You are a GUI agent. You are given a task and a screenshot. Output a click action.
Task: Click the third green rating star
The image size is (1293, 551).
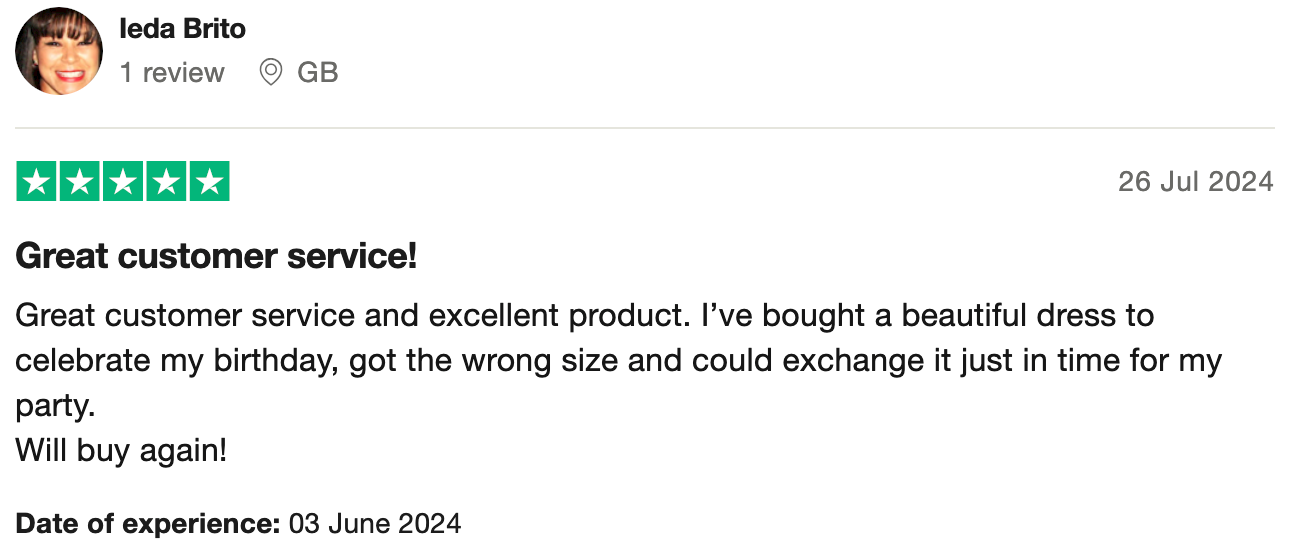(x=123, y=182)
